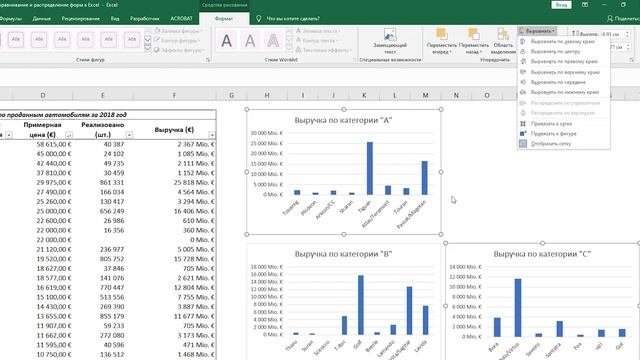This screenshot has height=360, width=640.
Task: Choose Align Bottom (Выровнять по нижнему краю)
Action: tap(563, 92)
